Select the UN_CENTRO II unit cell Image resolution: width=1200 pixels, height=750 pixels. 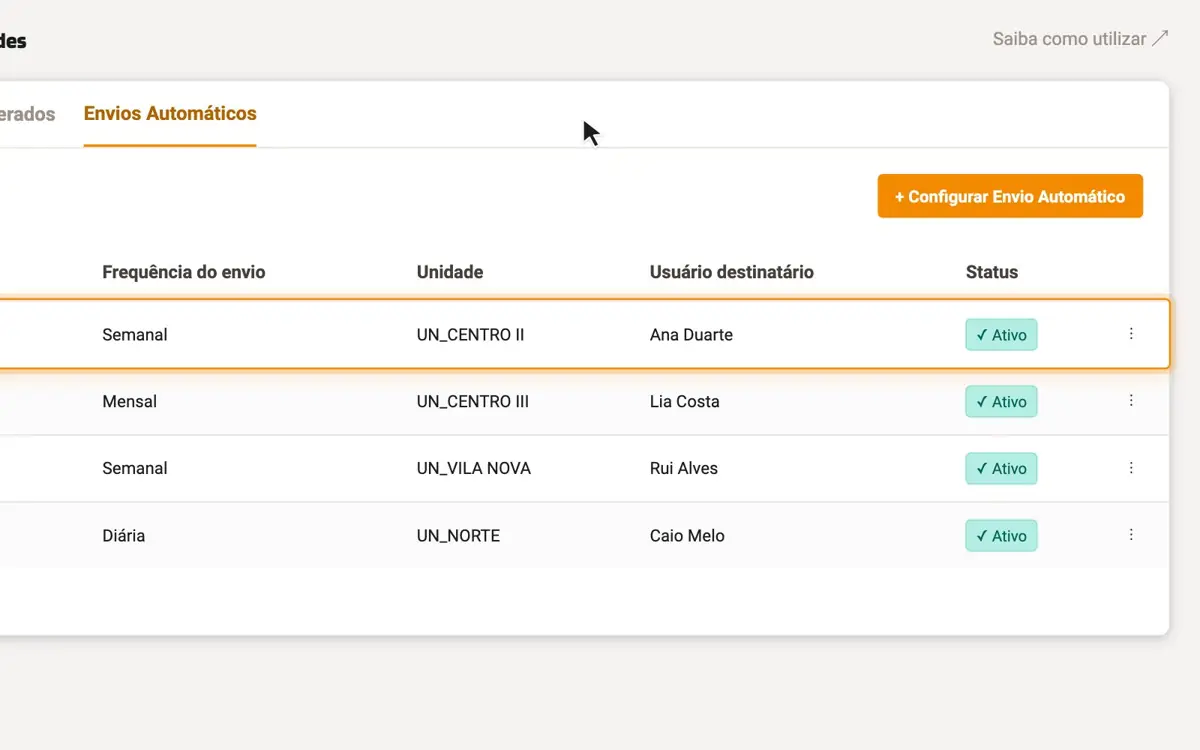[x=471, y=335]
